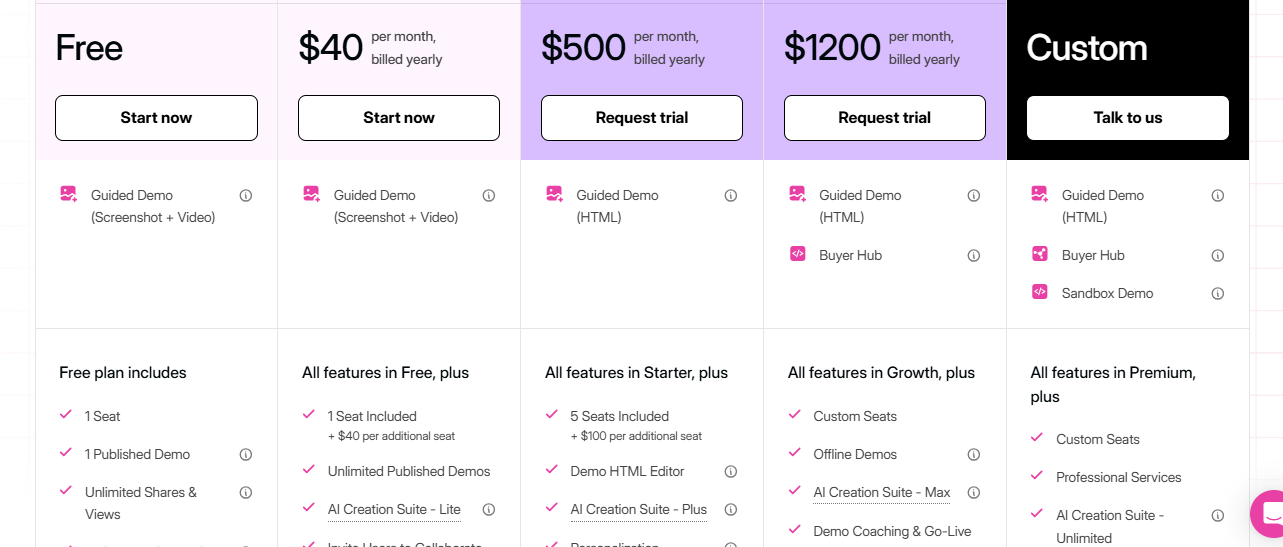Click info icon beside Free plan Guided Demo
1283x547 pixels.
pos(246,196)
